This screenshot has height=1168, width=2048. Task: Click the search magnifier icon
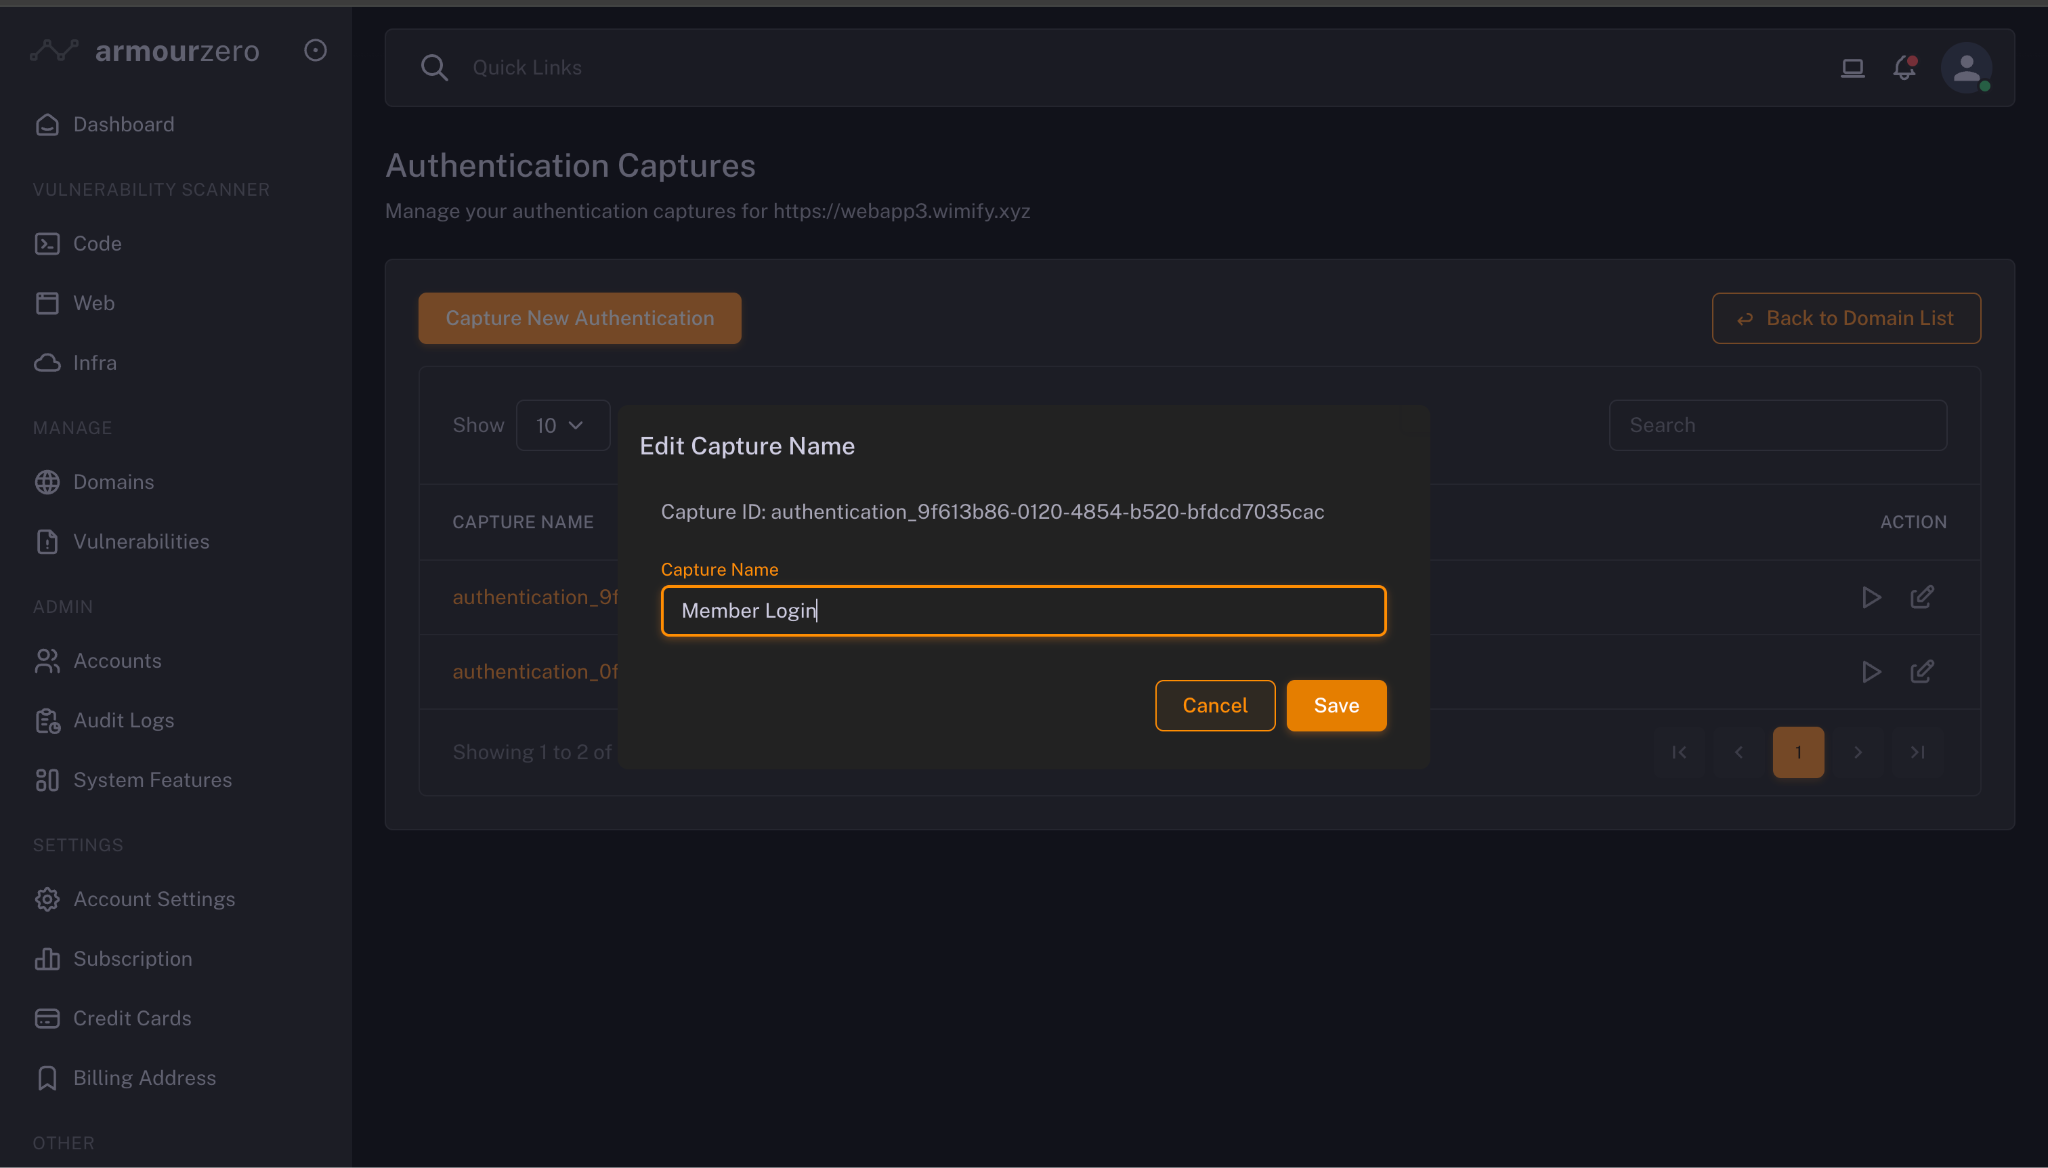[x=434, y=68]
